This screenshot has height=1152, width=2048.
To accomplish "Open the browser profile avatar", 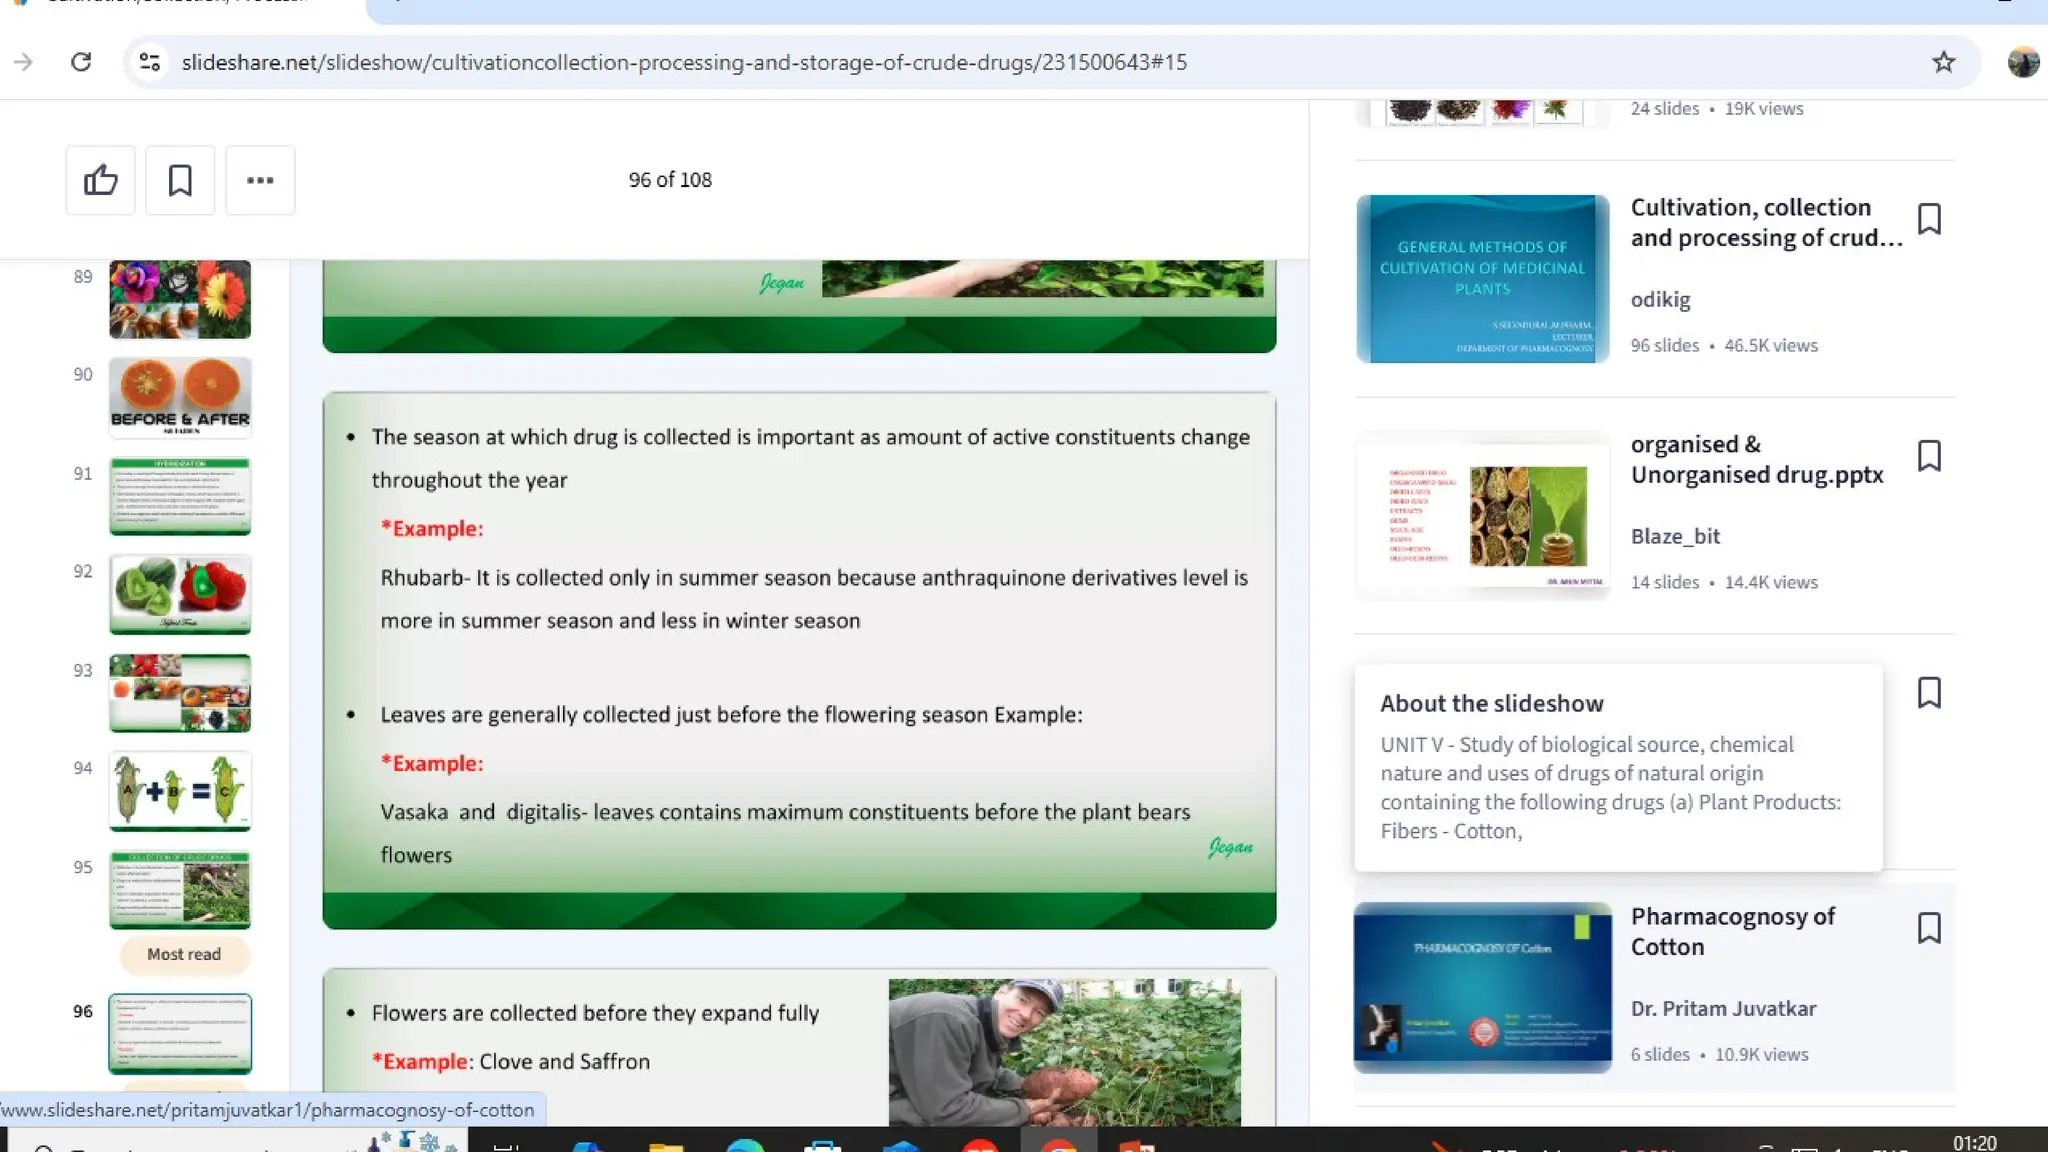I will click(2023, 62).
